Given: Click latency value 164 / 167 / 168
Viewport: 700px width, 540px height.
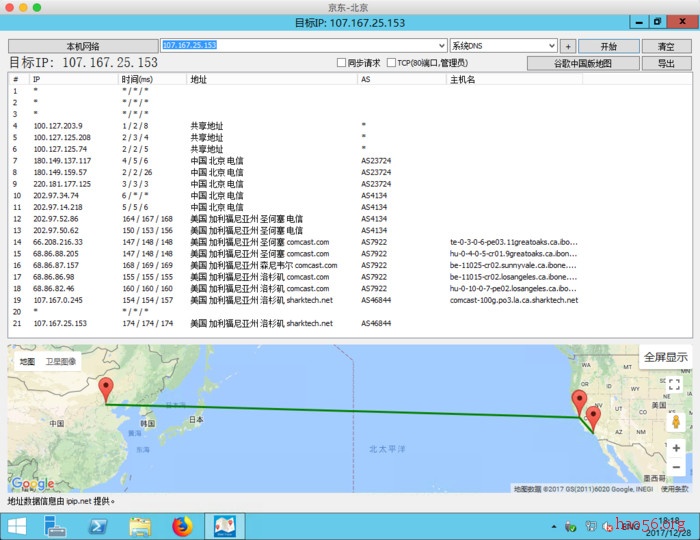Looking at the screenshot, I should coord(147,219).
